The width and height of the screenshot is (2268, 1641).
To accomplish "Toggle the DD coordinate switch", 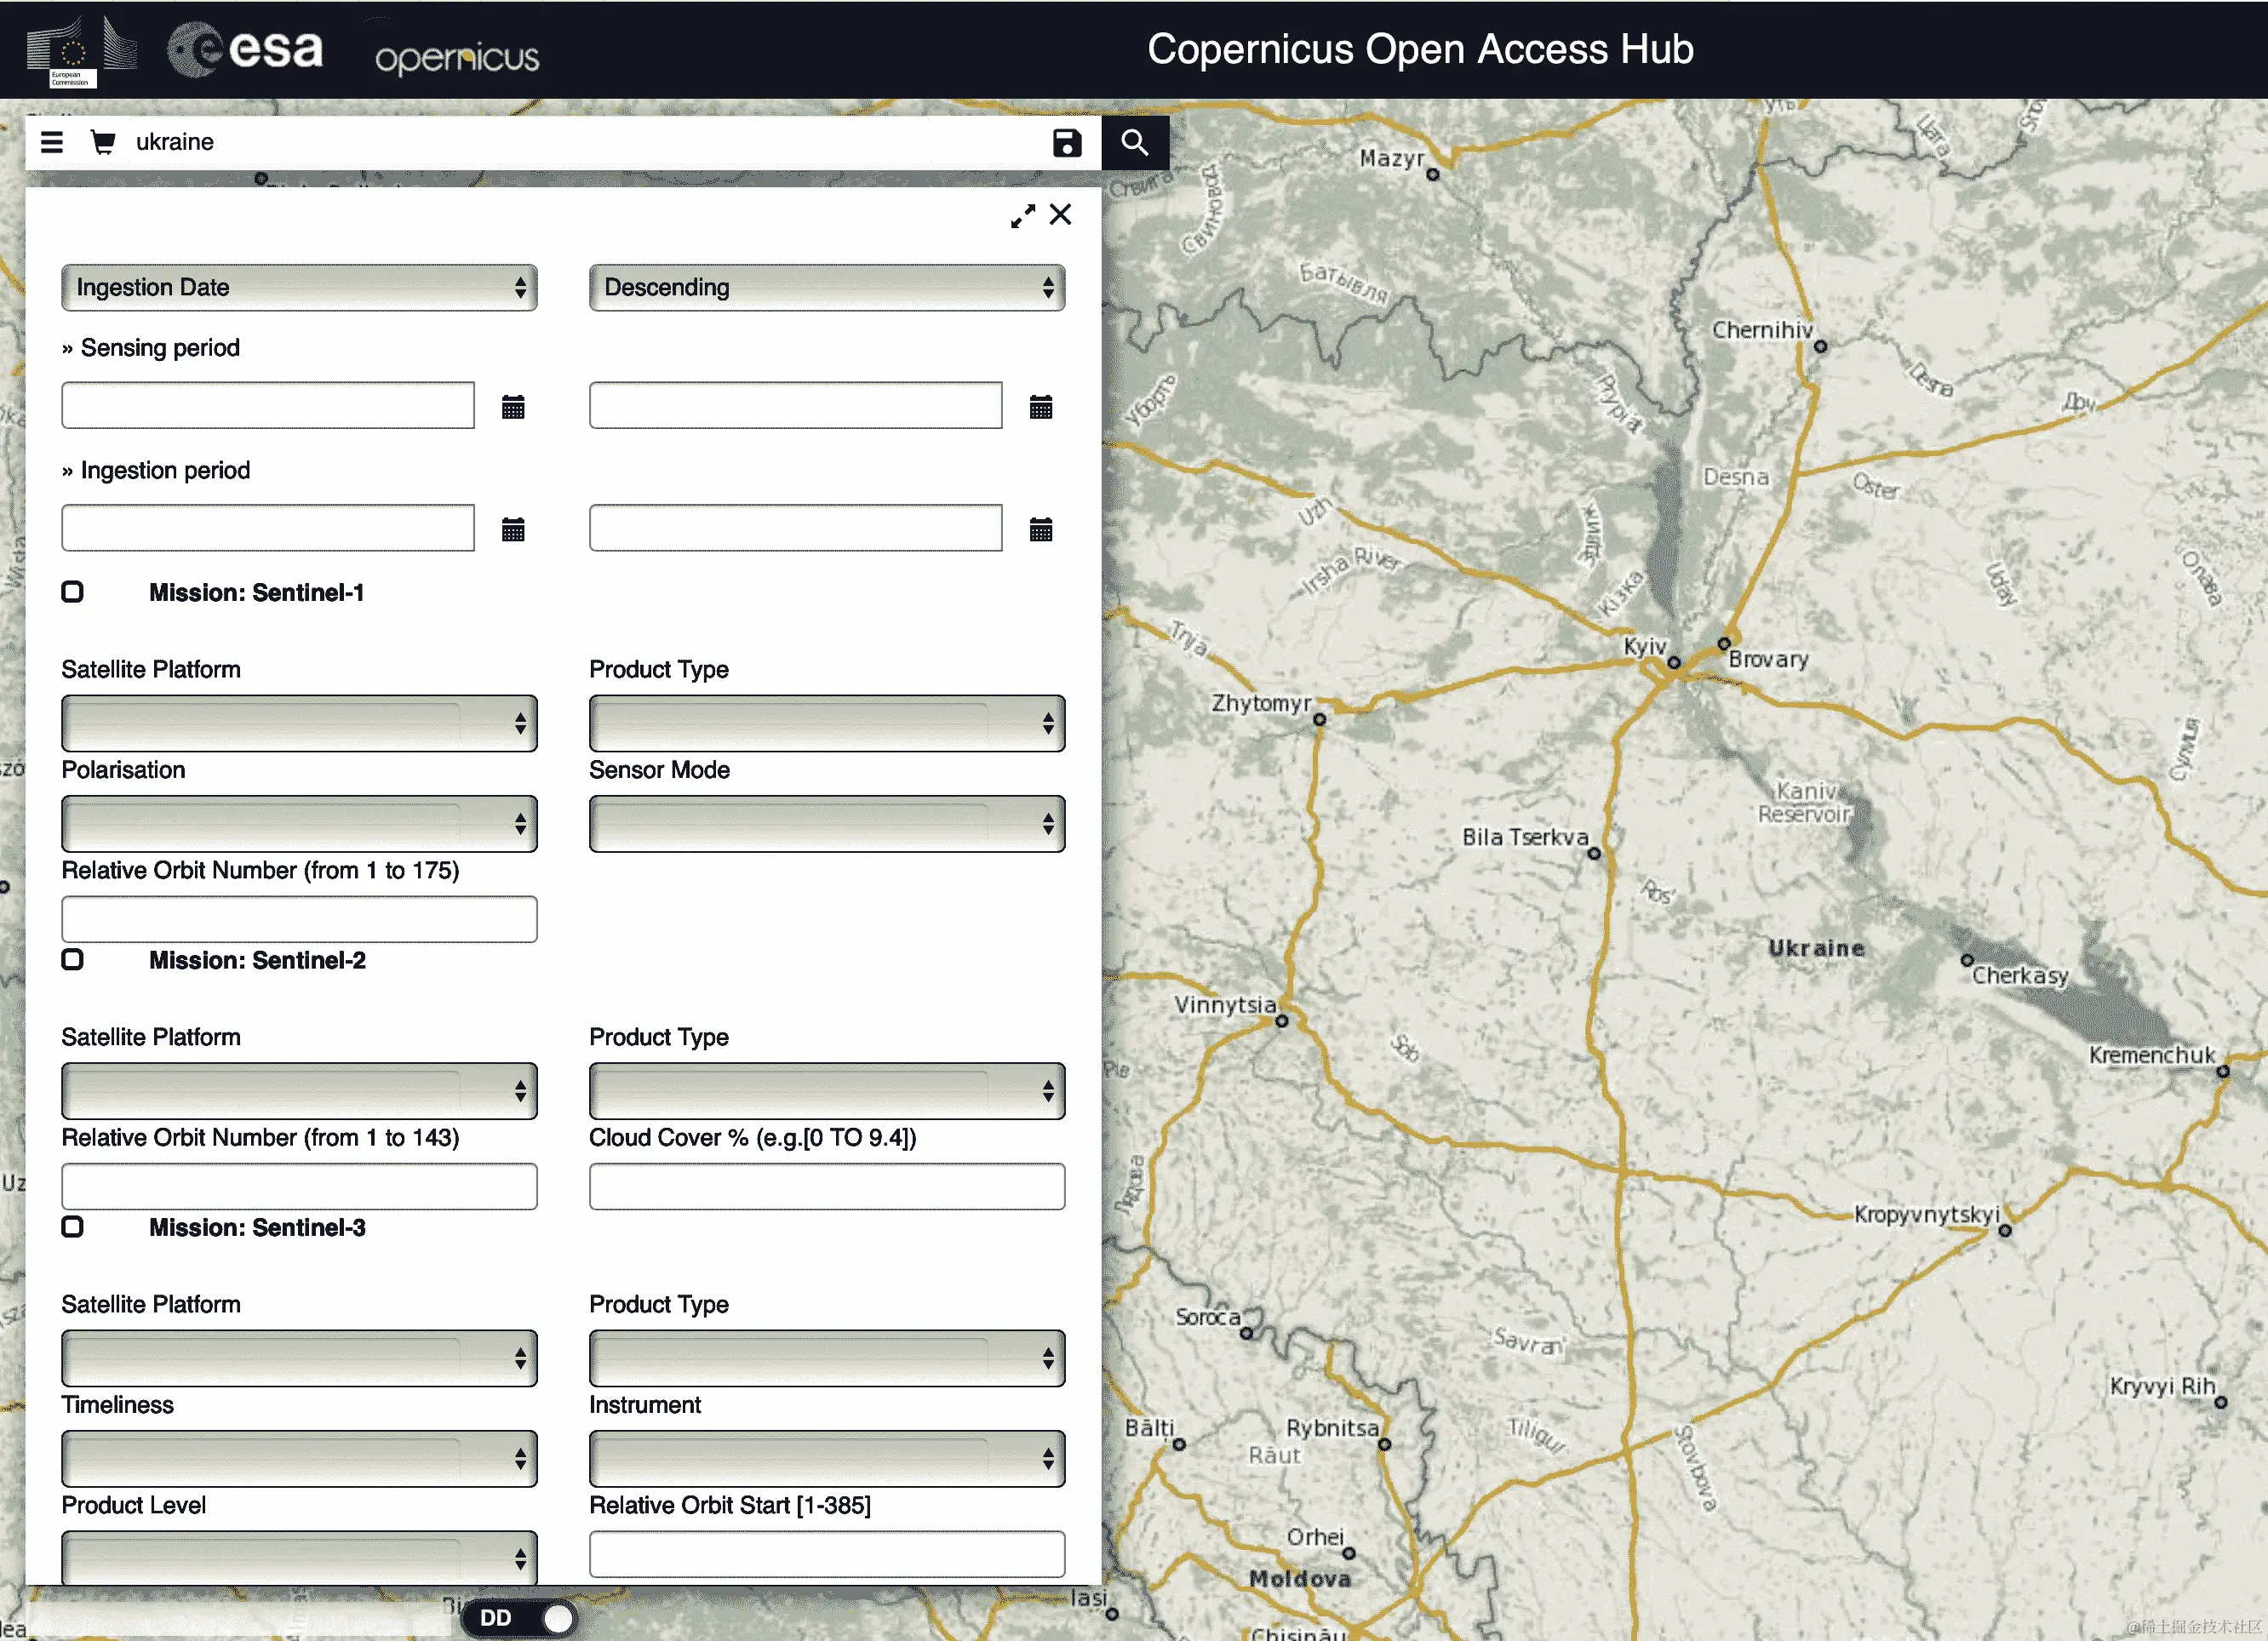I will [521, 1617].
